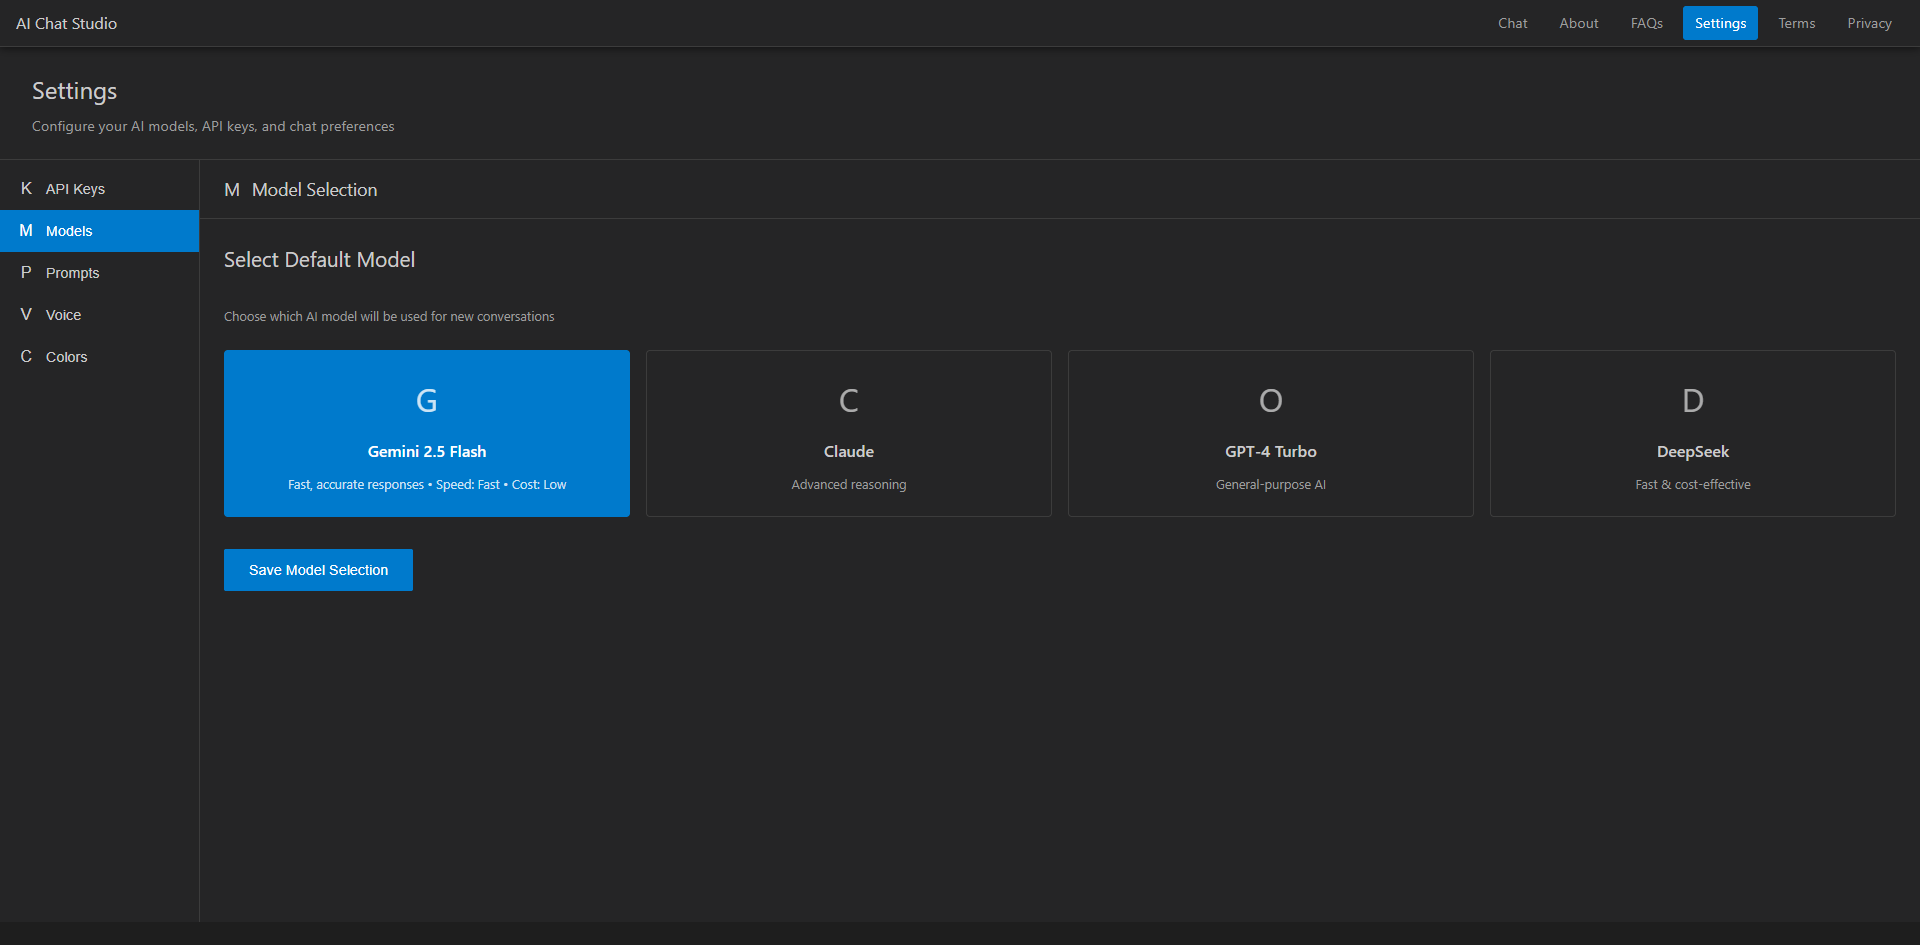Select GPT-4 Turbo as default model
This screenshot has height=945, width=1920.
click(x=1270, y=433)
